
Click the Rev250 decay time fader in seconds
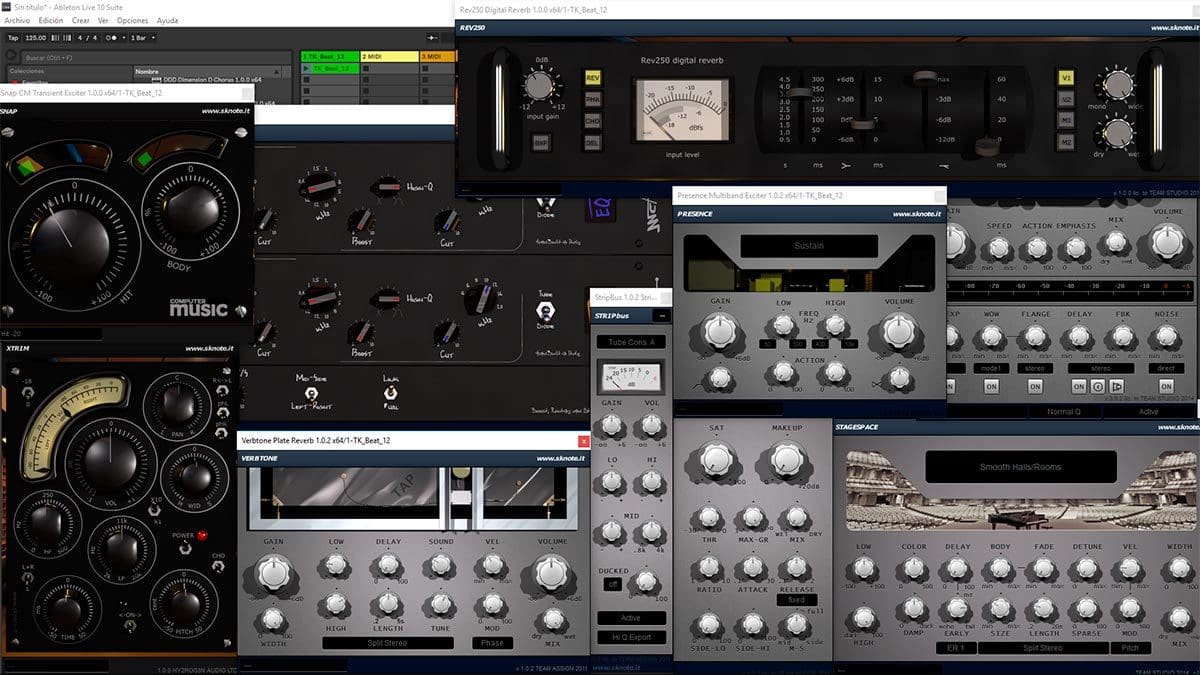(801, 94)
